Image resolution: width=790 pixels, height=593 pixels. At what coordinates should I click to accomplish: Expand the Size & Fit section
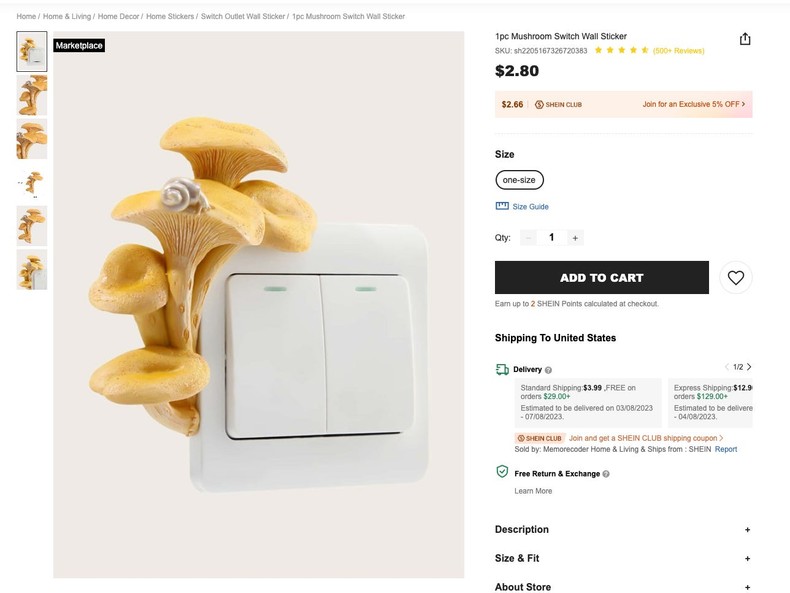[x=747, y=559]
